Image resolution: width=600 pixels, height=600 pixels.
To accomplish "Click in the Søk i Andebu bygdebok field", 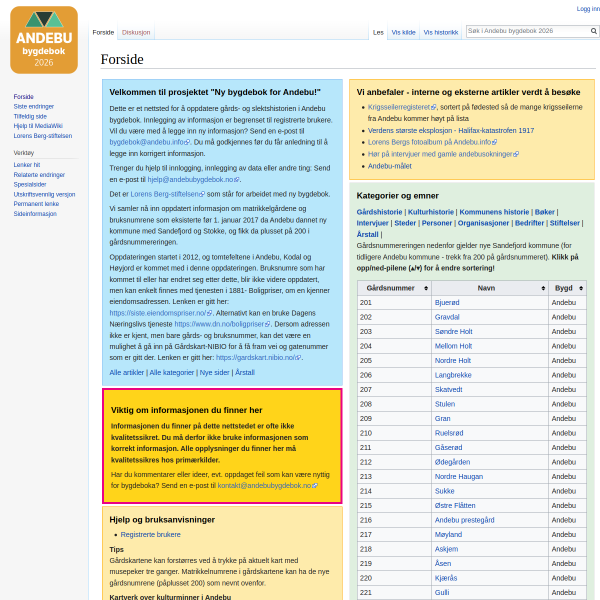I will pos(528,31).
